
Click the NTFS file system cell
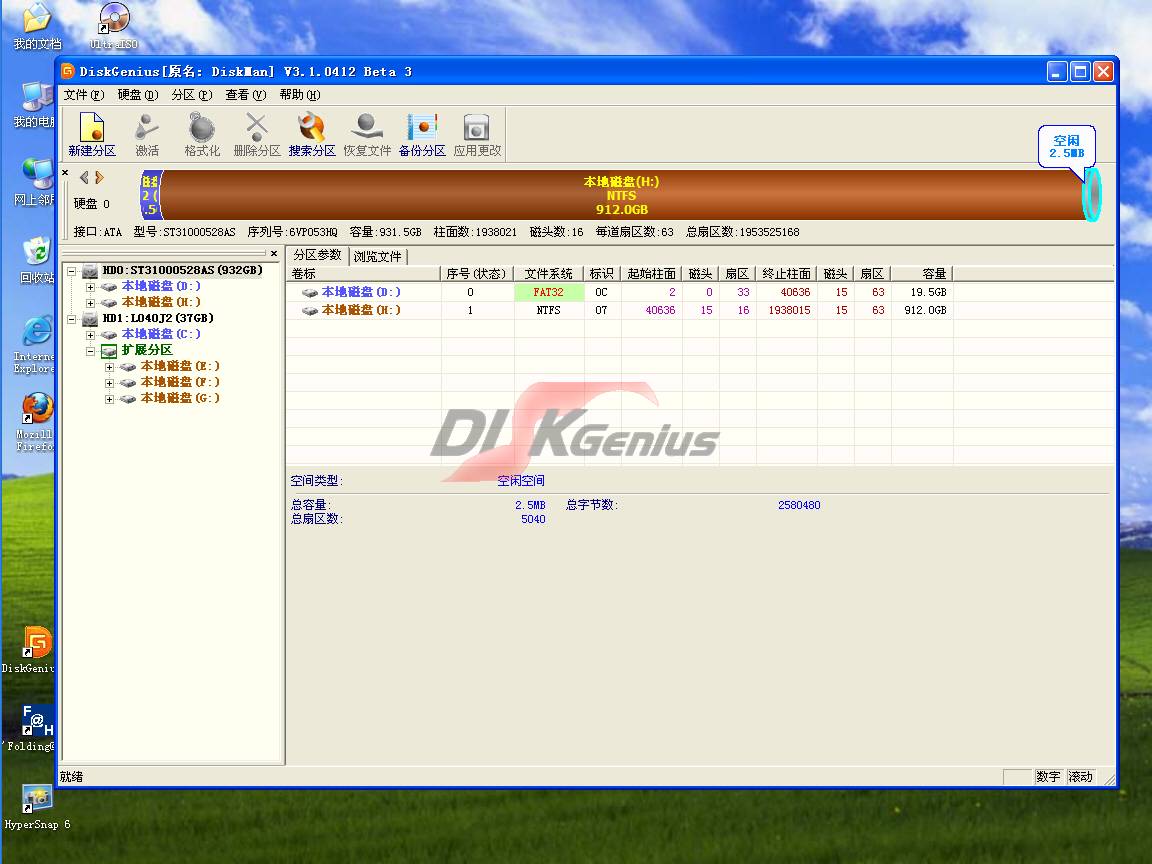click(549, 310)
